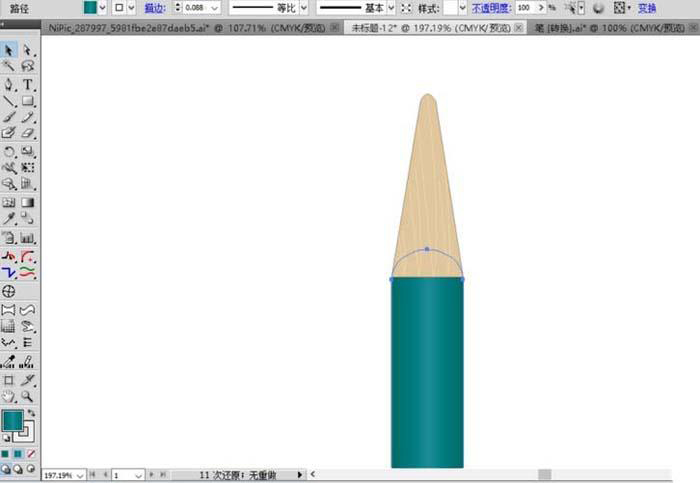
Task: Select the Blend tool
Action: tap(28, 218)
